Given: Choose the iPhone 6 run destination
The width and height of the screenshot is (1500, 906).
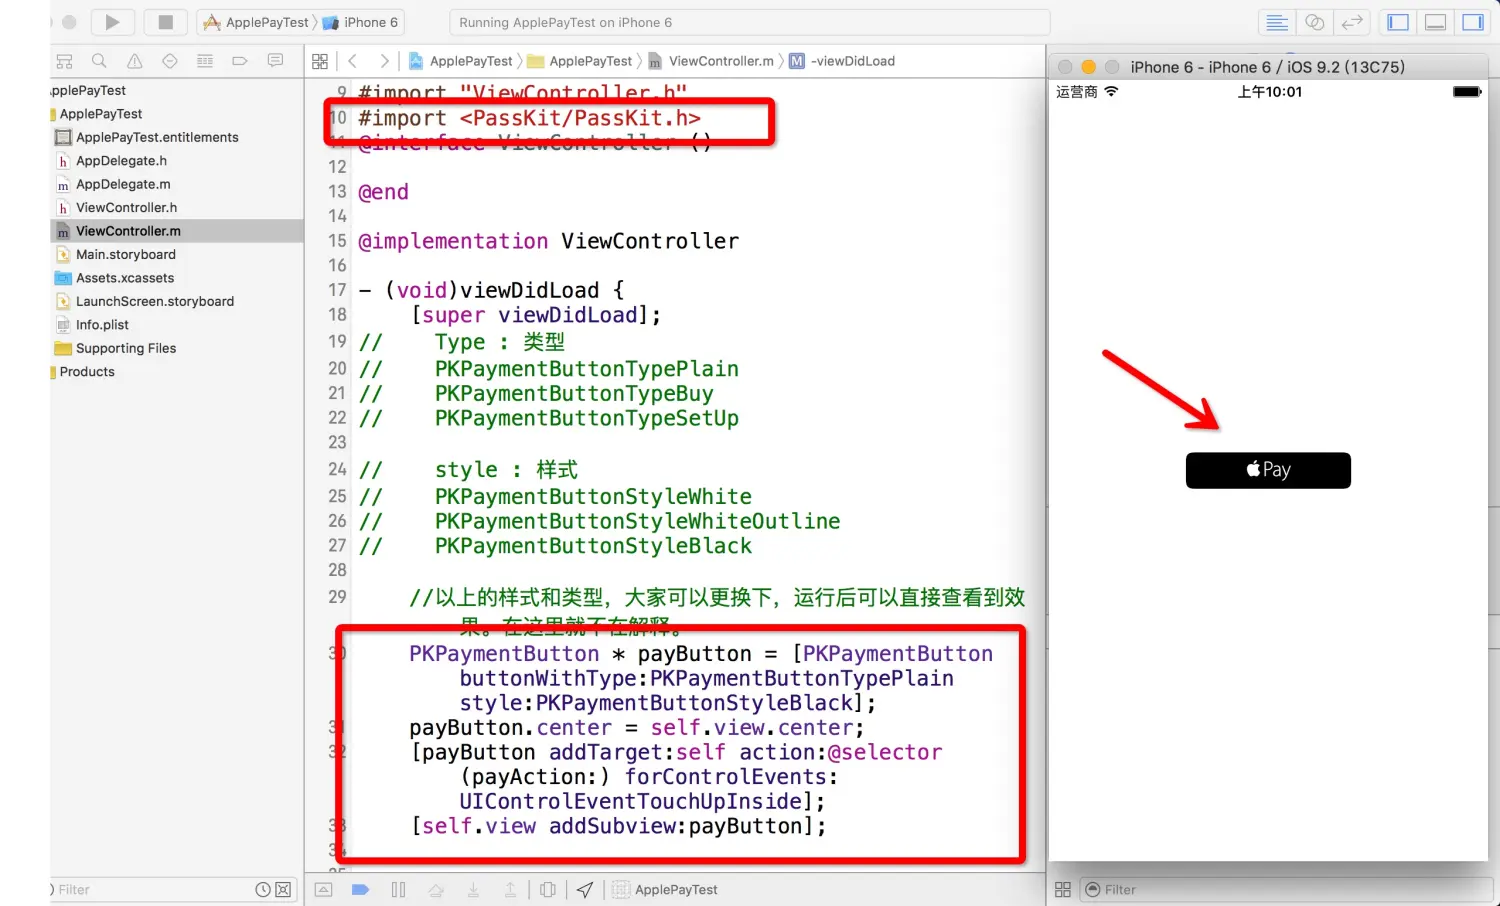Looking at the screenshot, I should coord(361,22).
